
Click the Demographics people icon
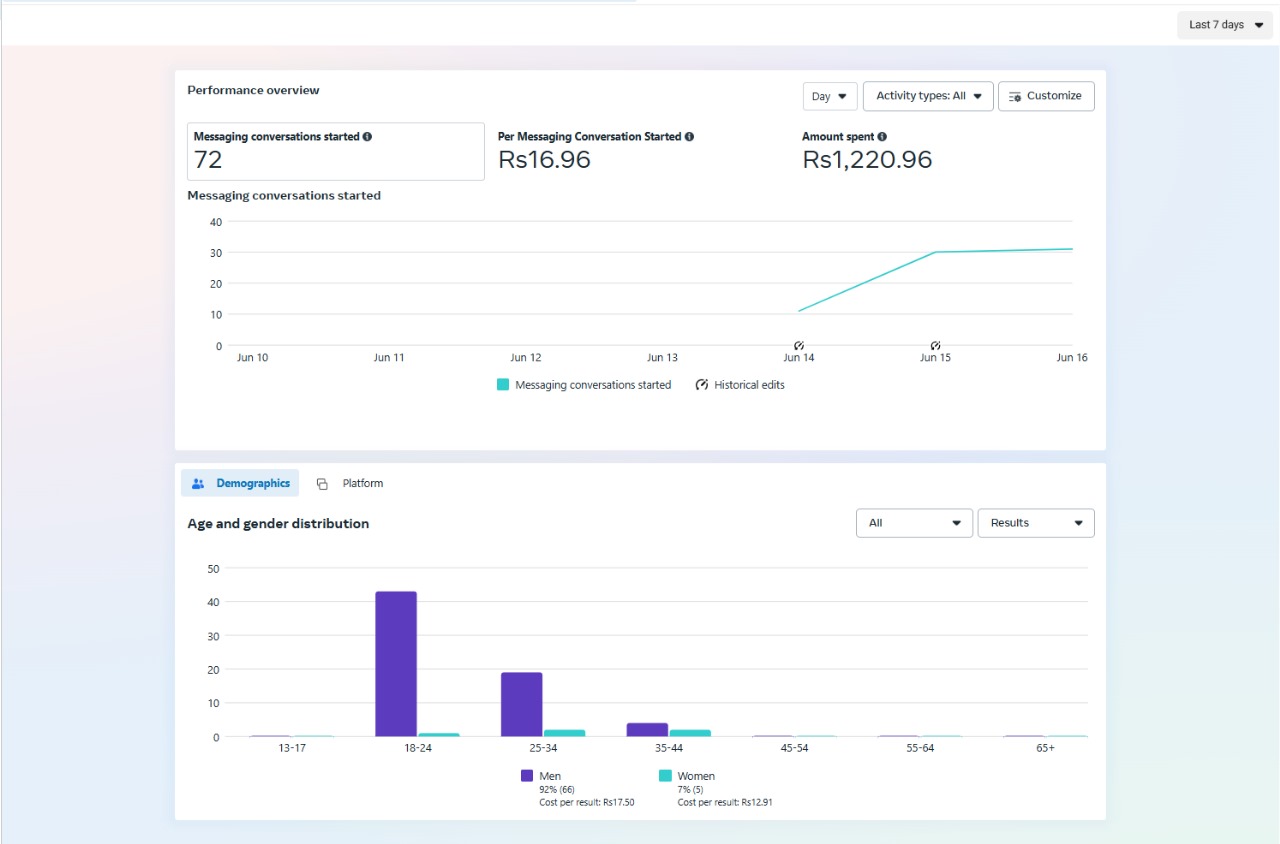(198, 484)
